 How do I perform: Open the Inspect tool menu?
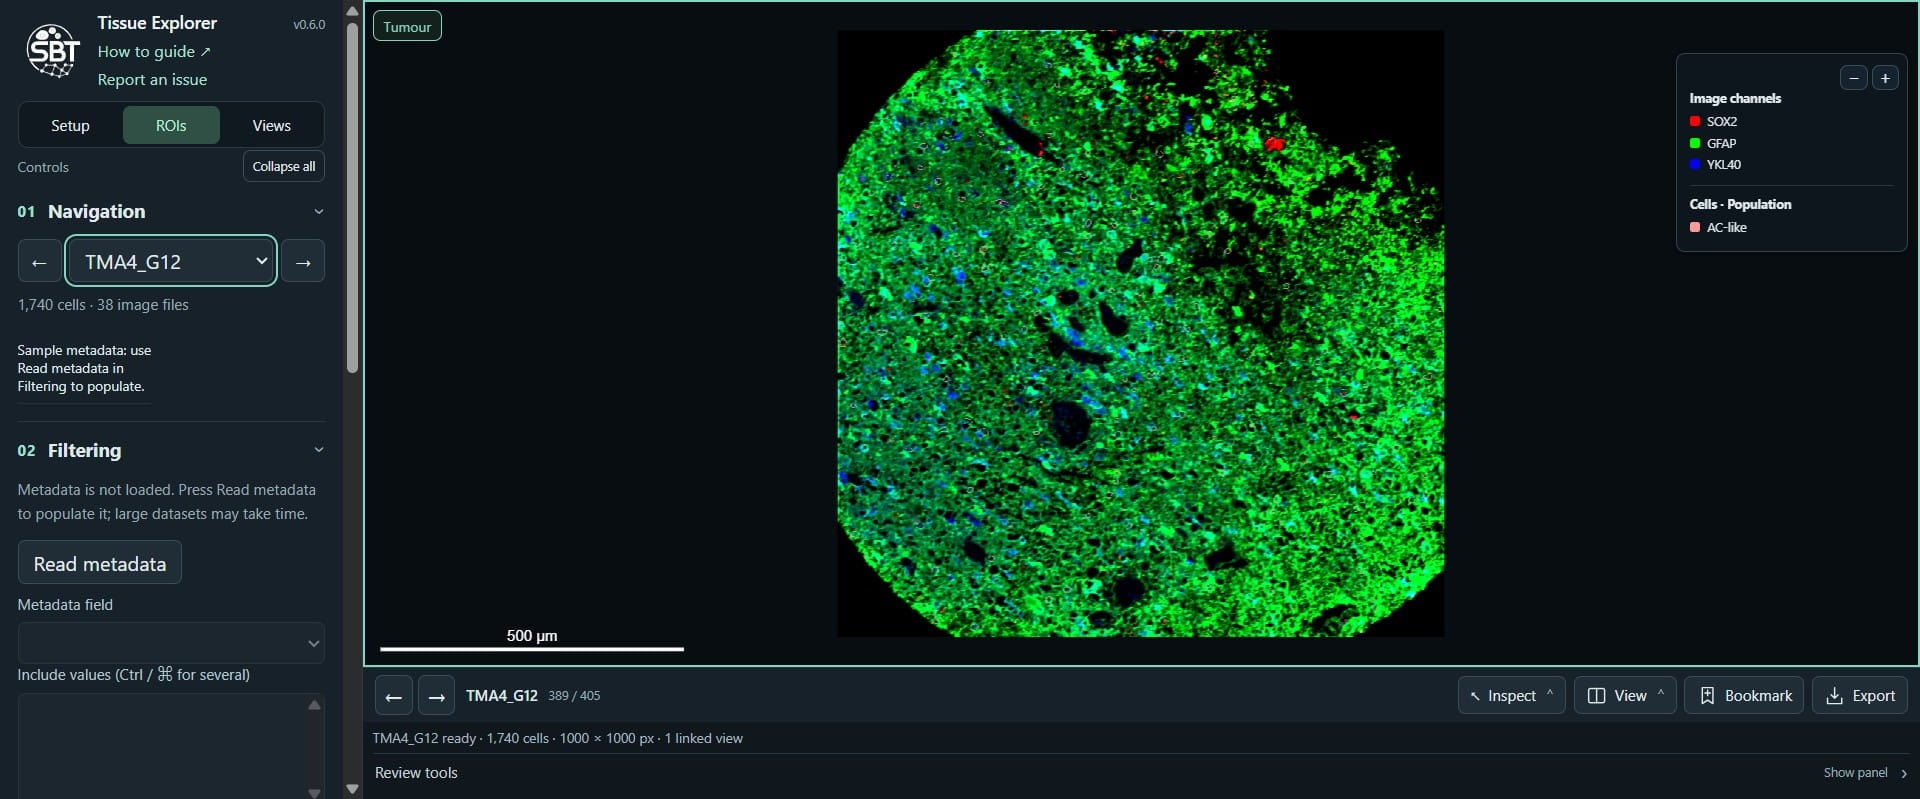[1511, 696]
